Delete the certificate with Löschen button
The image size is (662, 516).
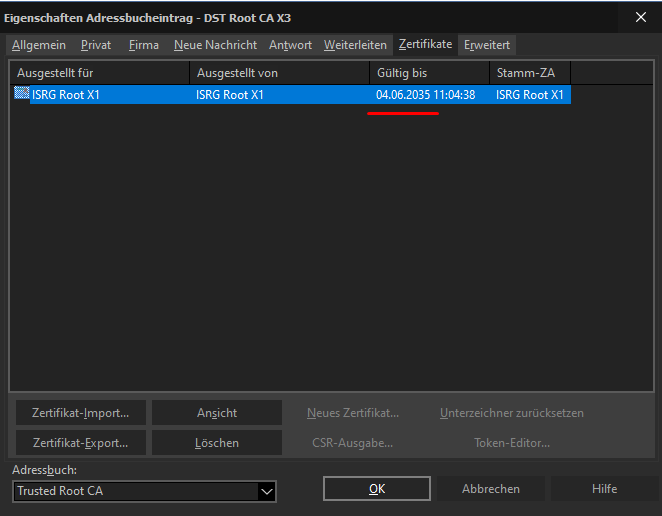[217, 443]
